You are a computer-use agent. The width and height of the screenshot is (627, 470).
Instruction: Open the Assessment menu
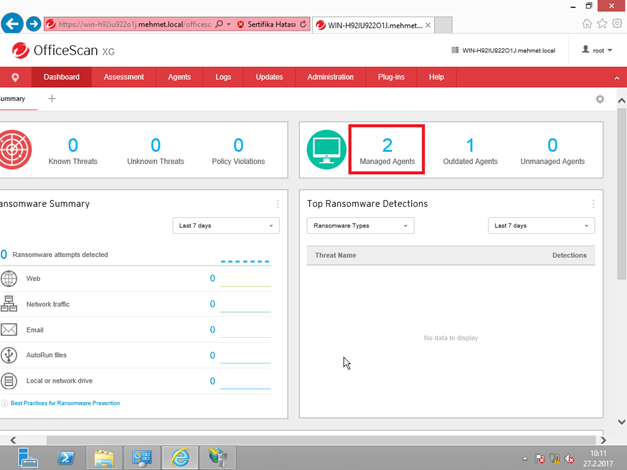pyautogui.click(x=124, y=77)
